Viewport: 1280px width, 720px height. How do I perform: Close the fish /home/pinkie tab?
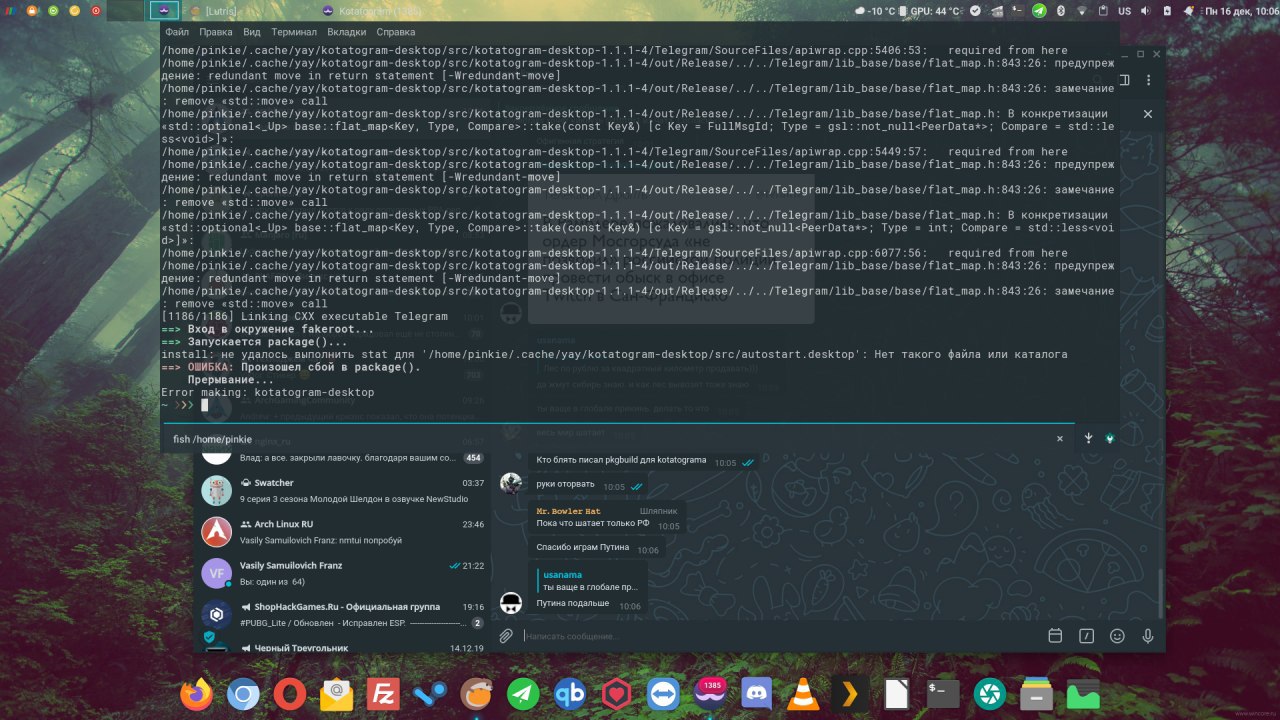(1060, 439)
